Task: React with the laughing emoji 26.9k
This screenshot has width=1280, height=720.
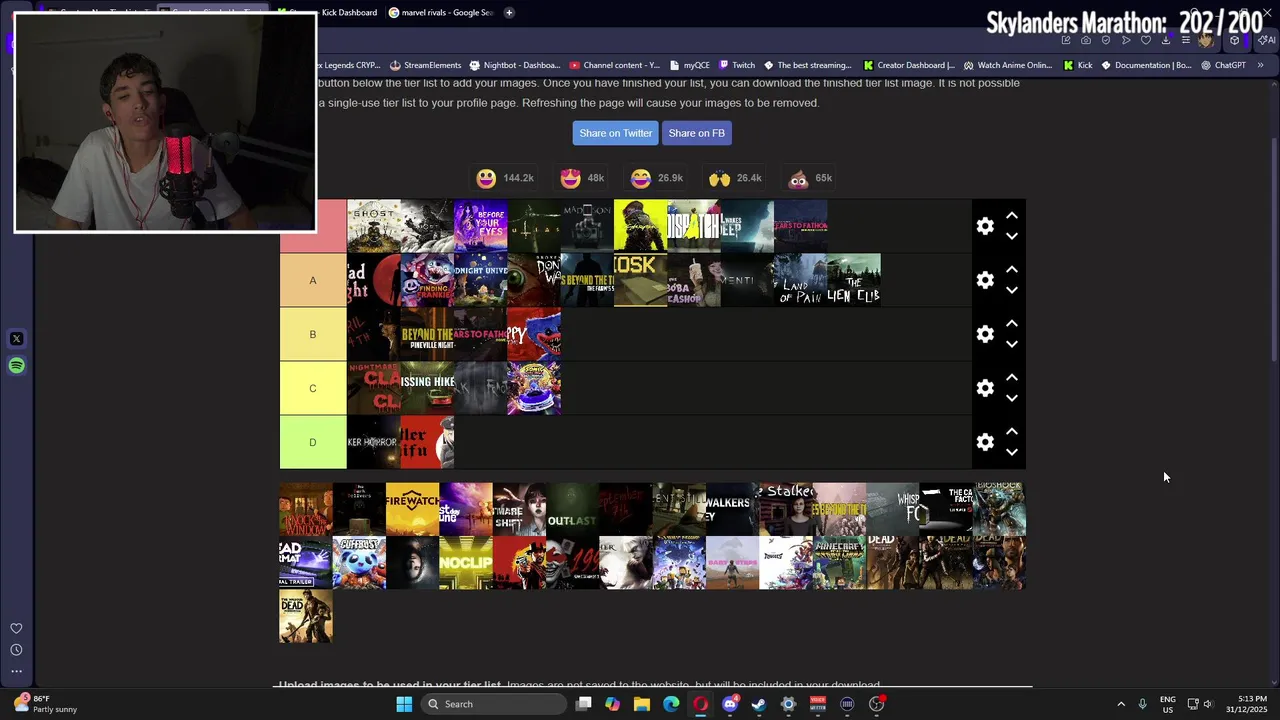Action: click(x=657, y=178)
